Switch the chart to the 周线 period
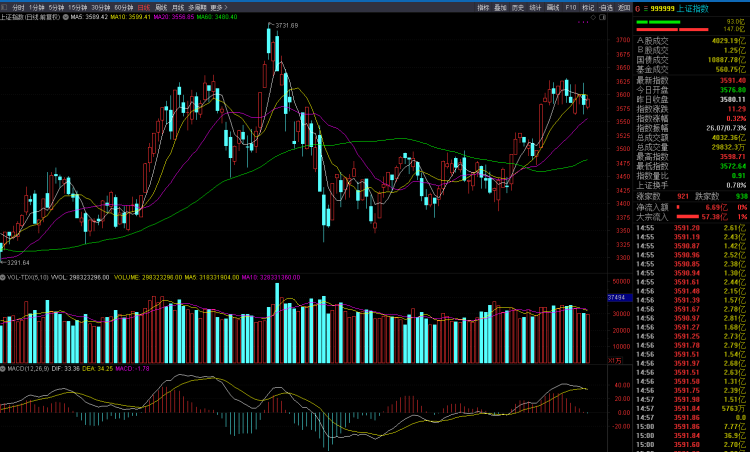 [161, 7]
